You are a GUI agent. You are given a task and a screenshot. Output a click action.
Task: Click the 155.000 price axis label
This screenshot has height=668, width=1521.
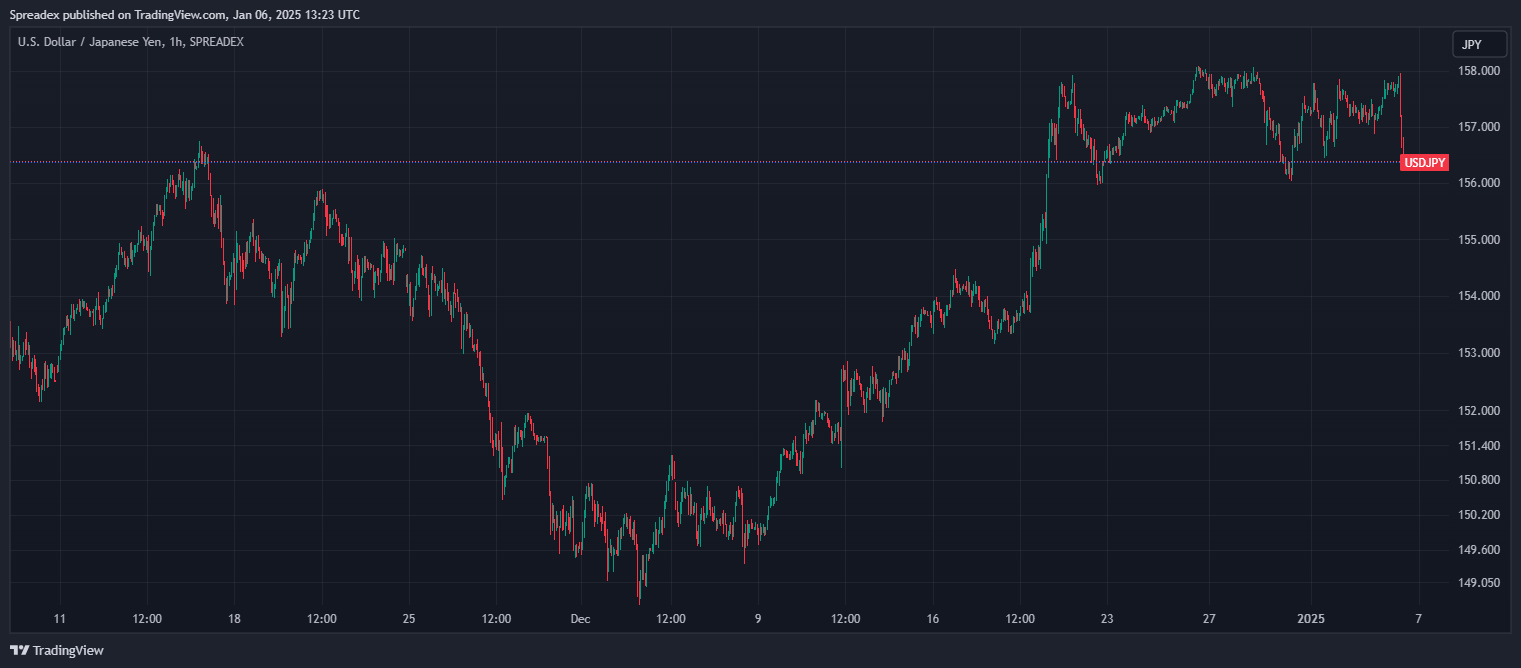click(x=1479, y=240)
